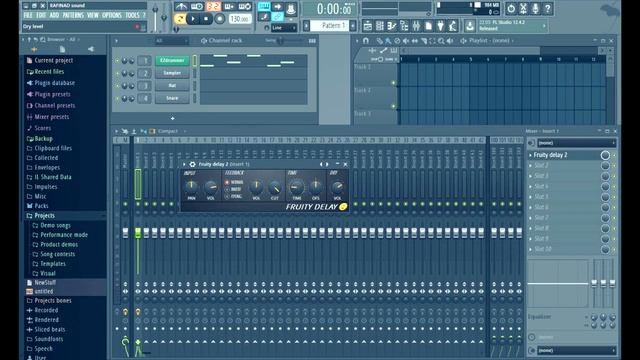Open Mixer input (none) dropdown at top
640x360 pixels.
[576, 143]
